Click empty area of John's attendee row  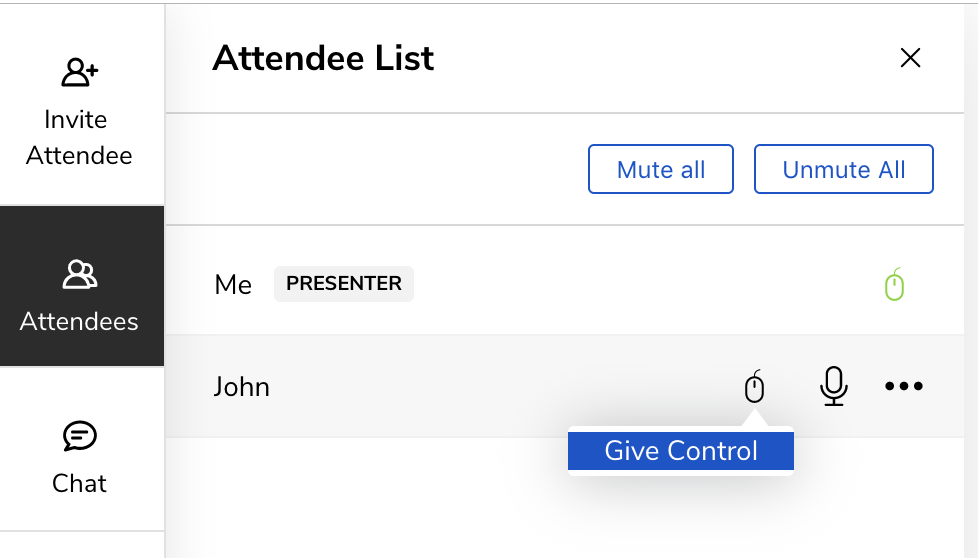click(x=499, y=387)
